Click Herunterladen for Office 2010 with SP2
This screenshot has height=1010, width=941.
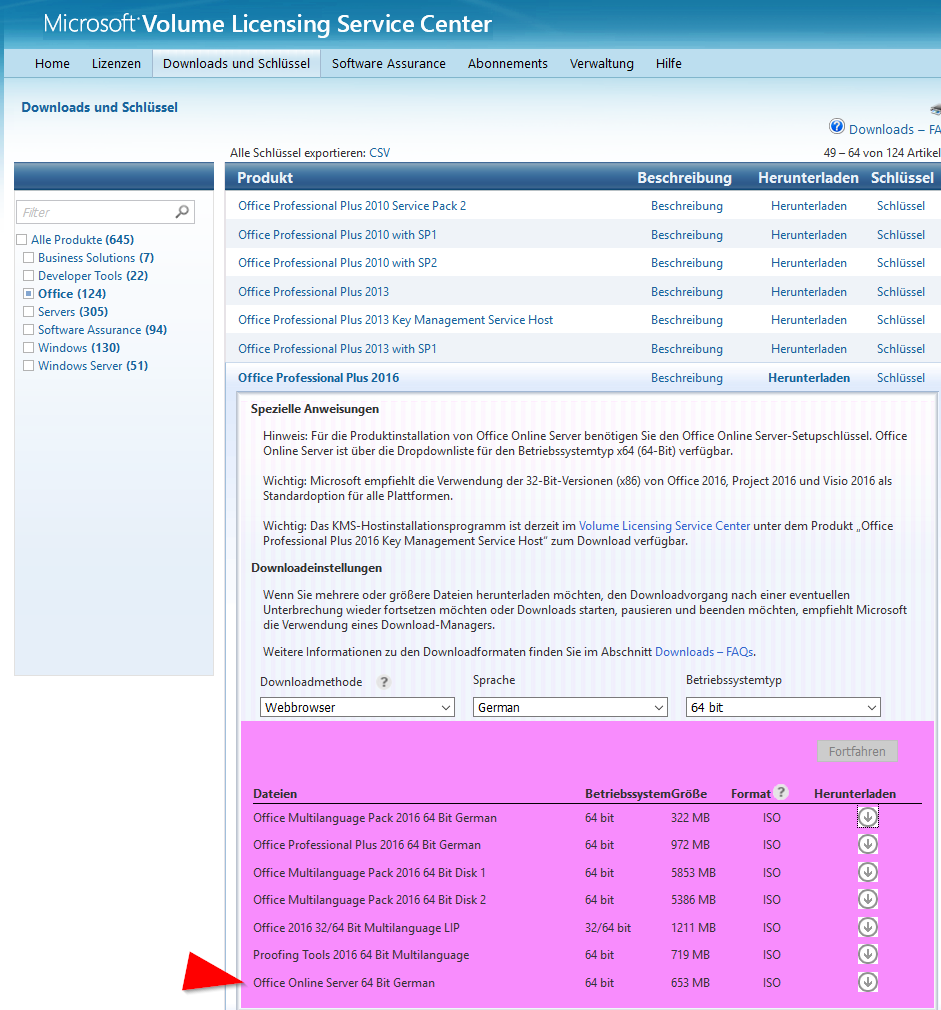(x=809, y=263)
